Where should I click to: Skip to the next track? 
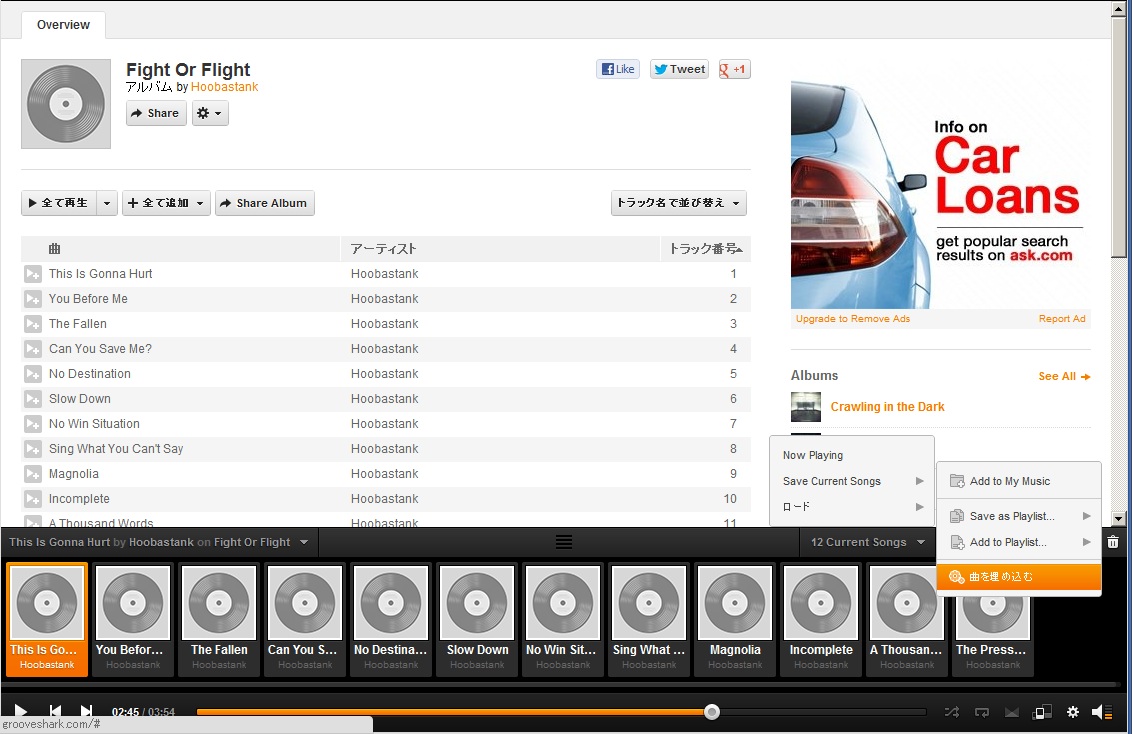coord(86,712)
